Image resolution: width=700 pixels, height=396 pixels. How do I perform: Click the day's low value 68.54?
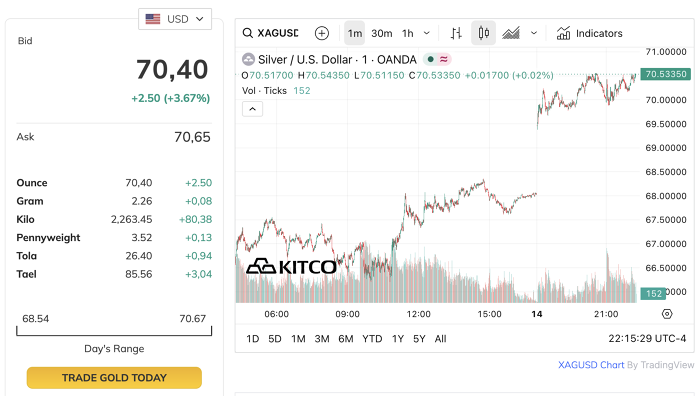click(x=36, y=319)
